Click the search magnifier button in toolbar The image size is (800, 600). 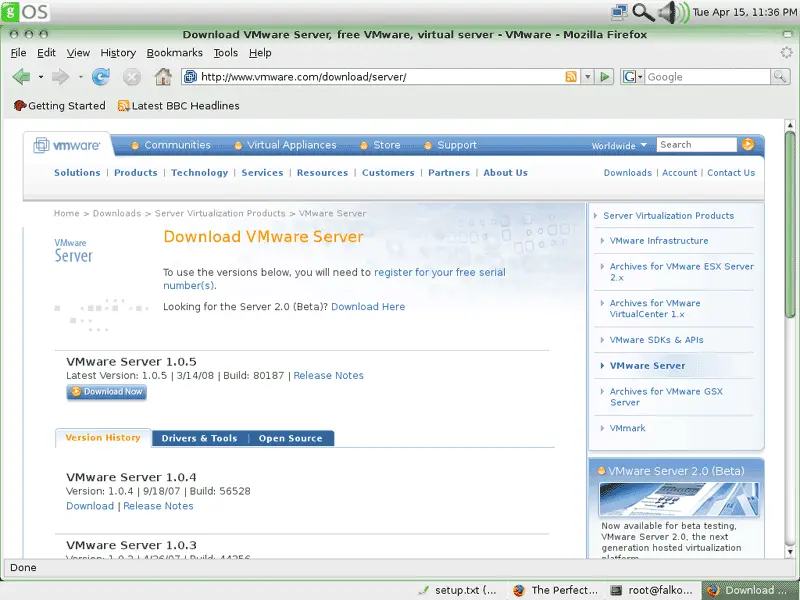pos(780,77)
